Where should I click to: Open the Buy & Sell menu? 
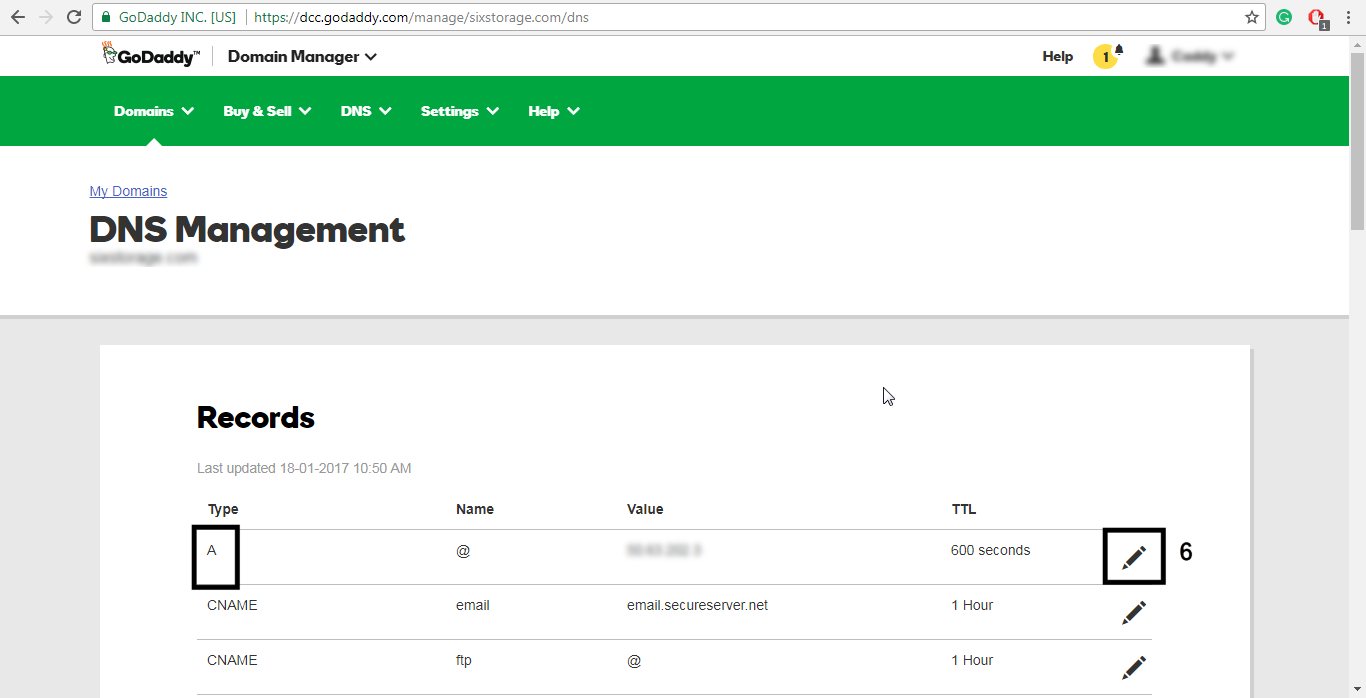(267, 111)
